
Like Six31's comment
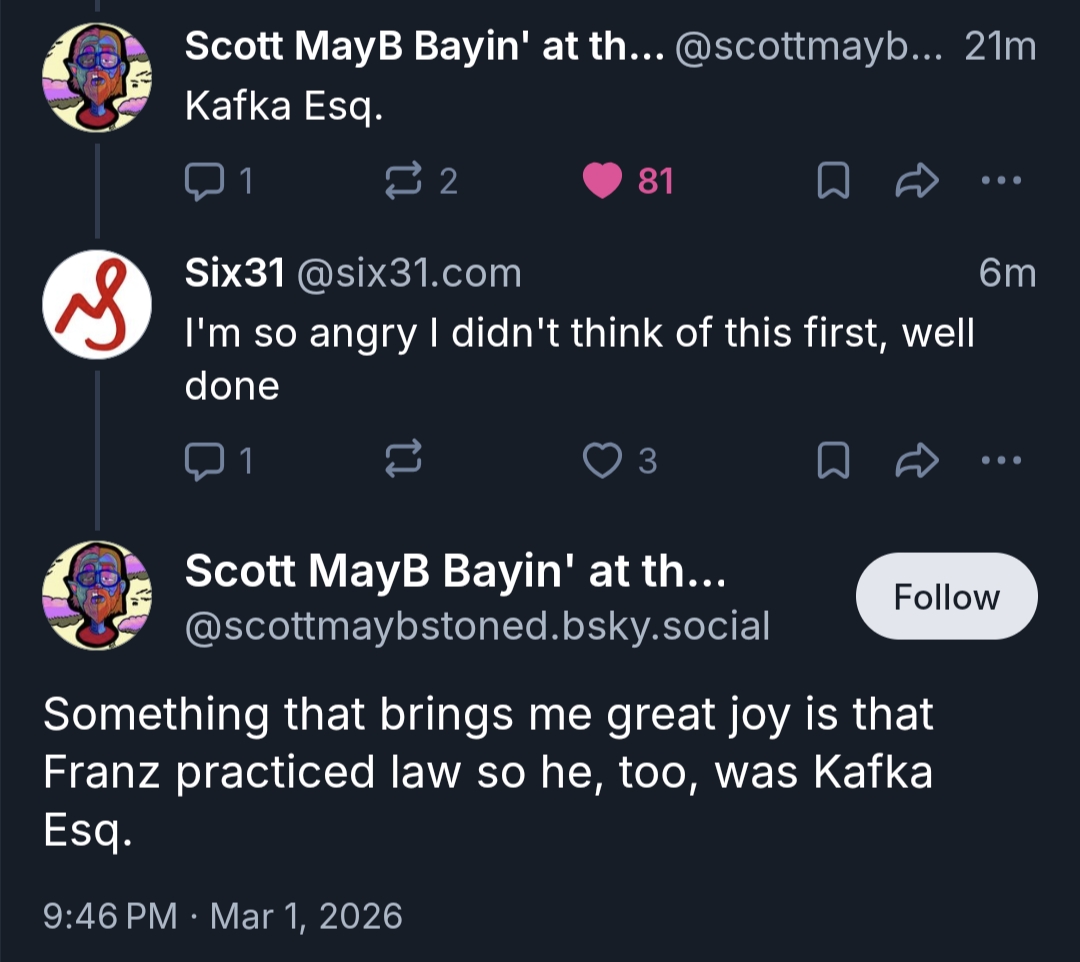[x=603, y=460]
